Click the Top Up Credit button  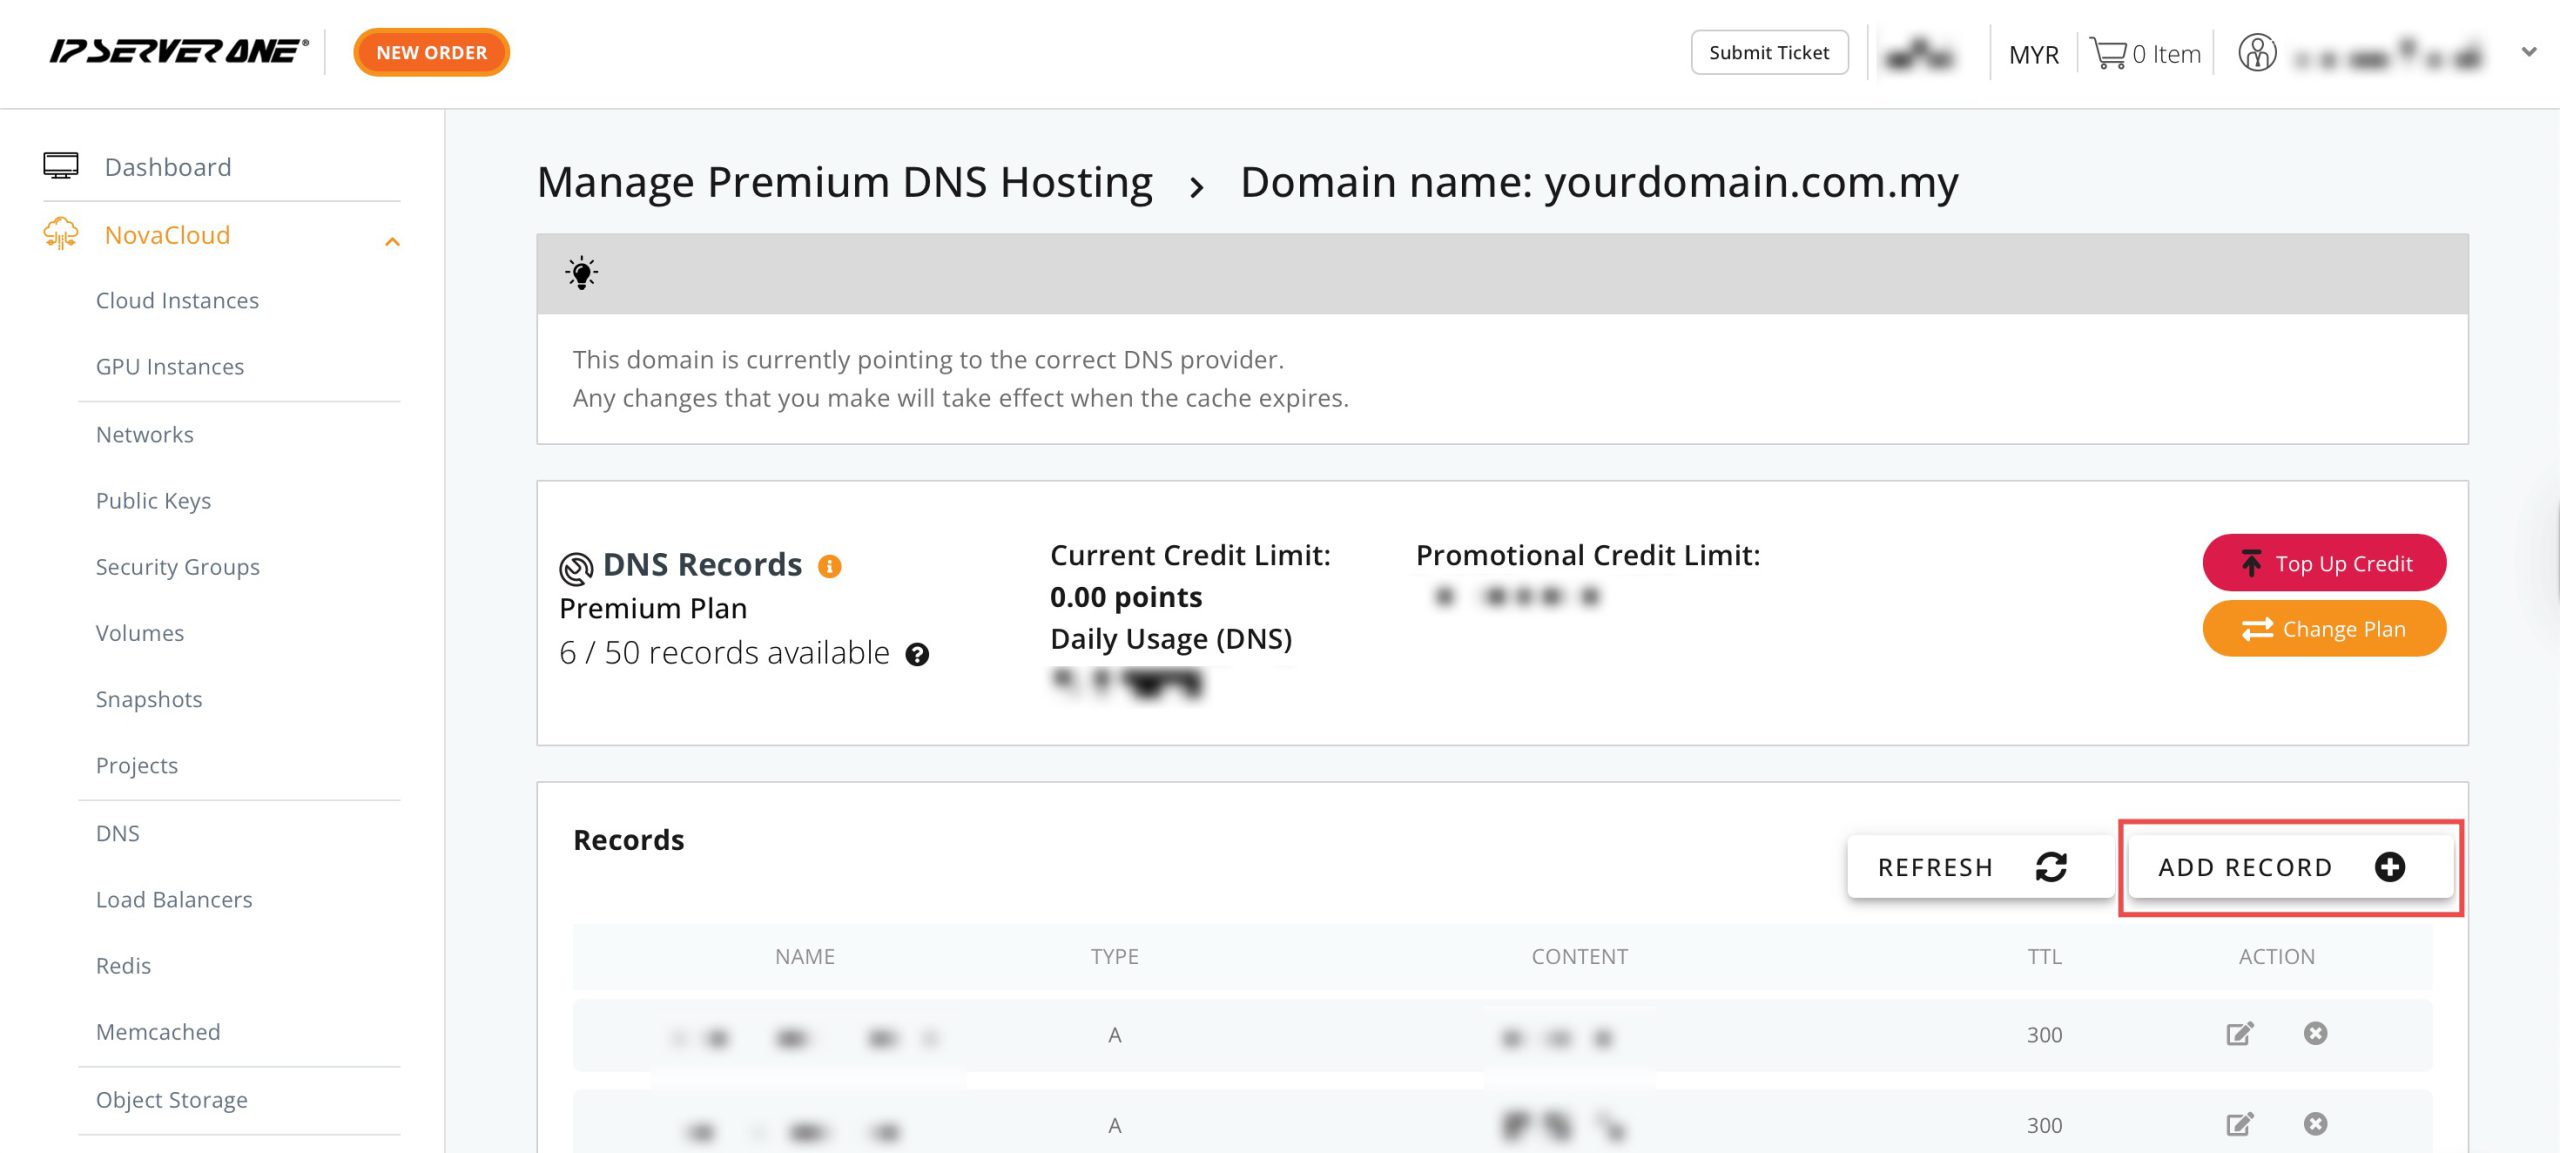[x=2324, y=563]
